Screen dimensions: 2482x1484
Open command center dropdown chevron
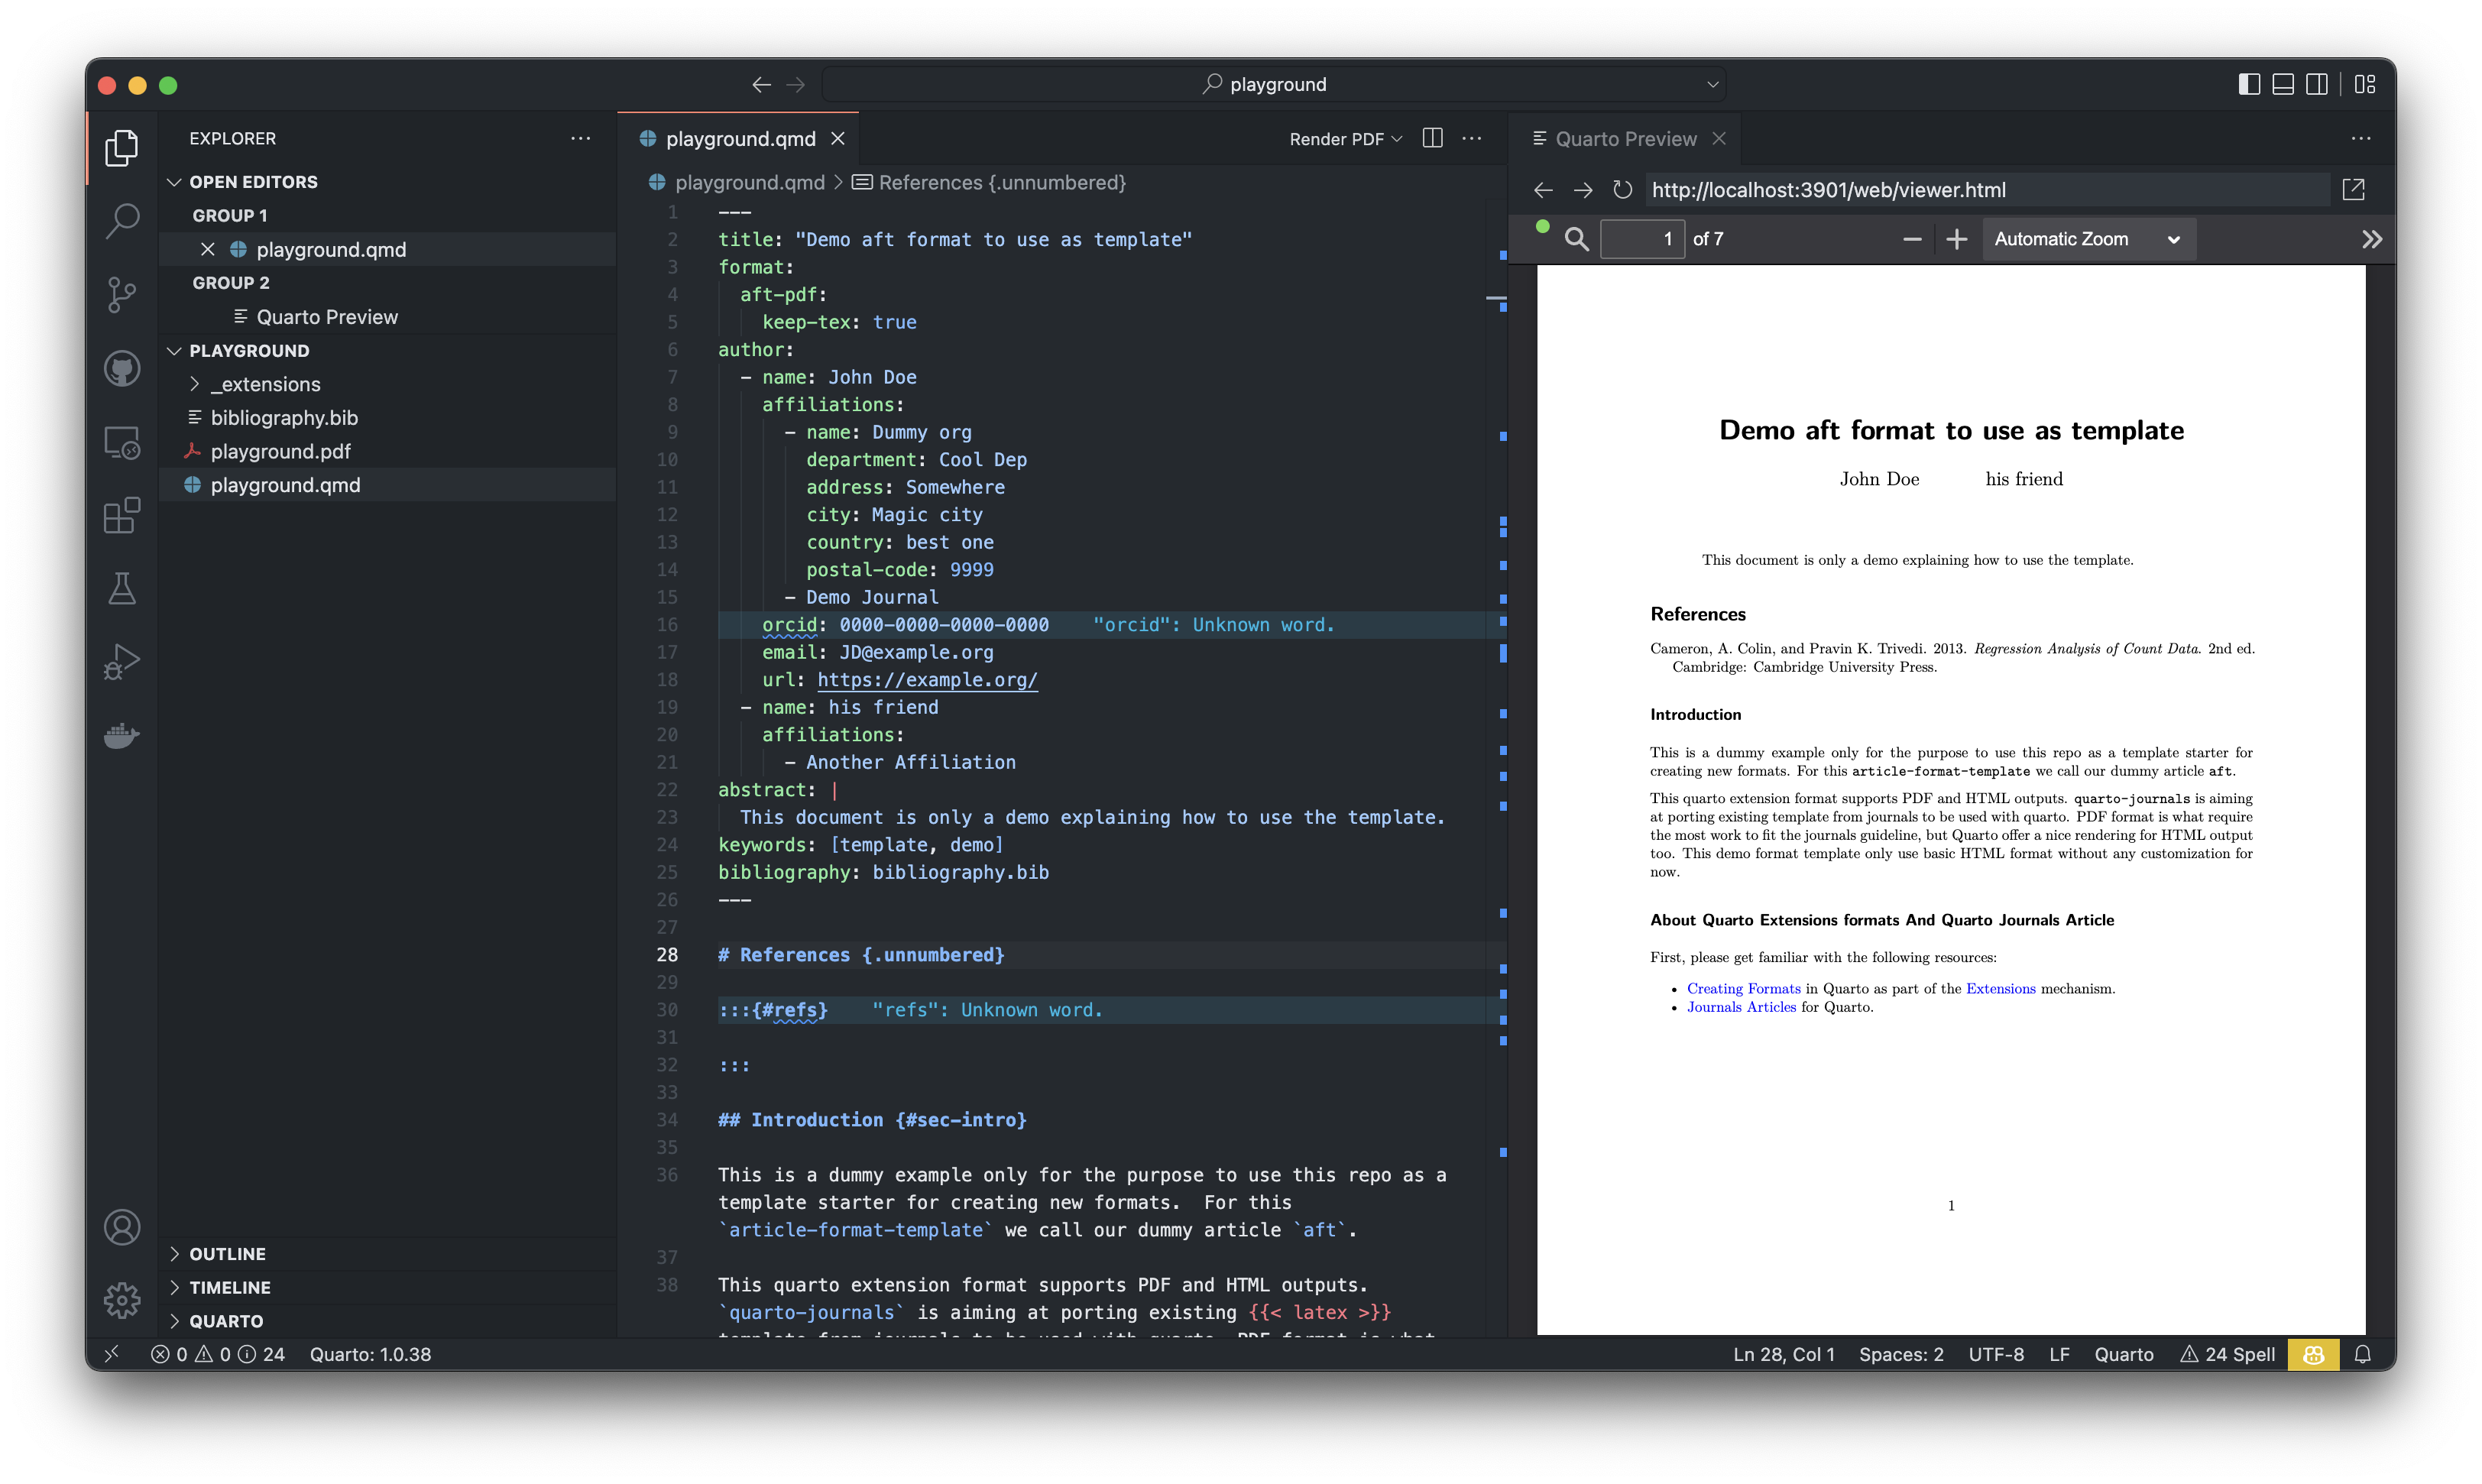click(x=1713, y=85)
